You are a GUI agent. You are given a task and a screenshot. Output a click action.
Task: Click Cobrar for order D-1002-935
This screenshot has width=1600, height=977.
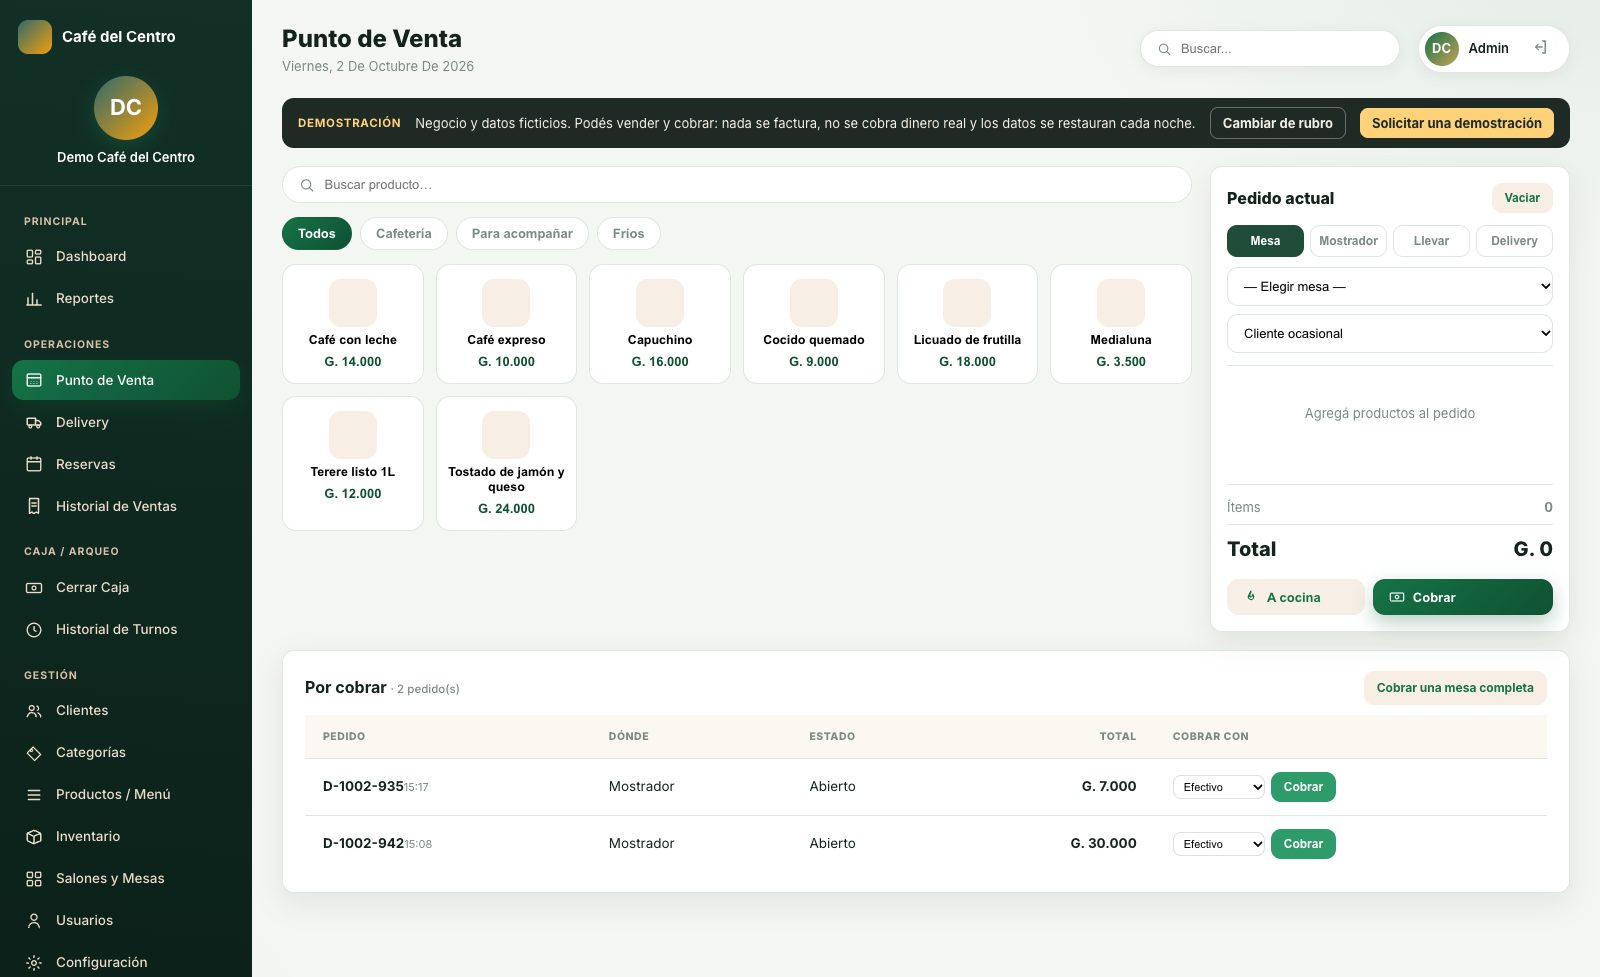[1303, 787]
